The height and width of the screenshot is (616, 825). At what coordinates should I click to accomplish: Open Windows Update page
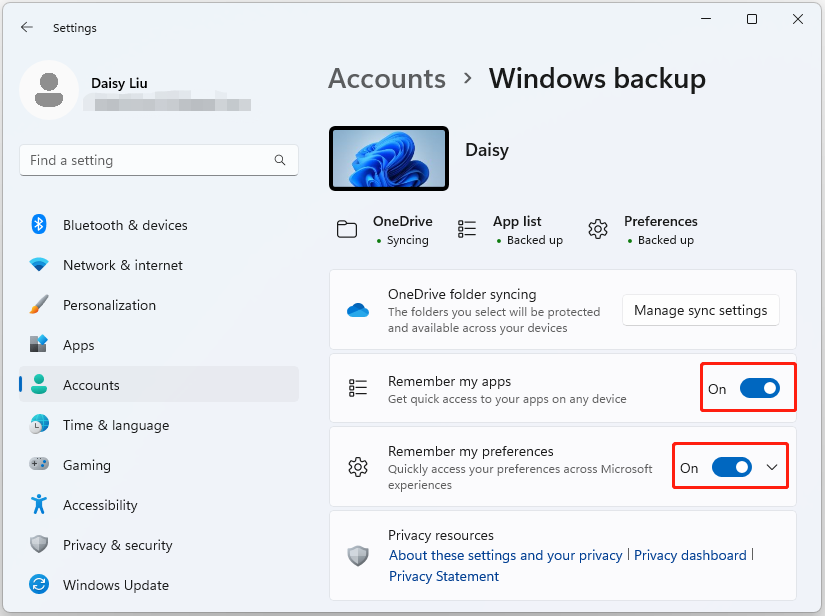click(x=159, y=584)
